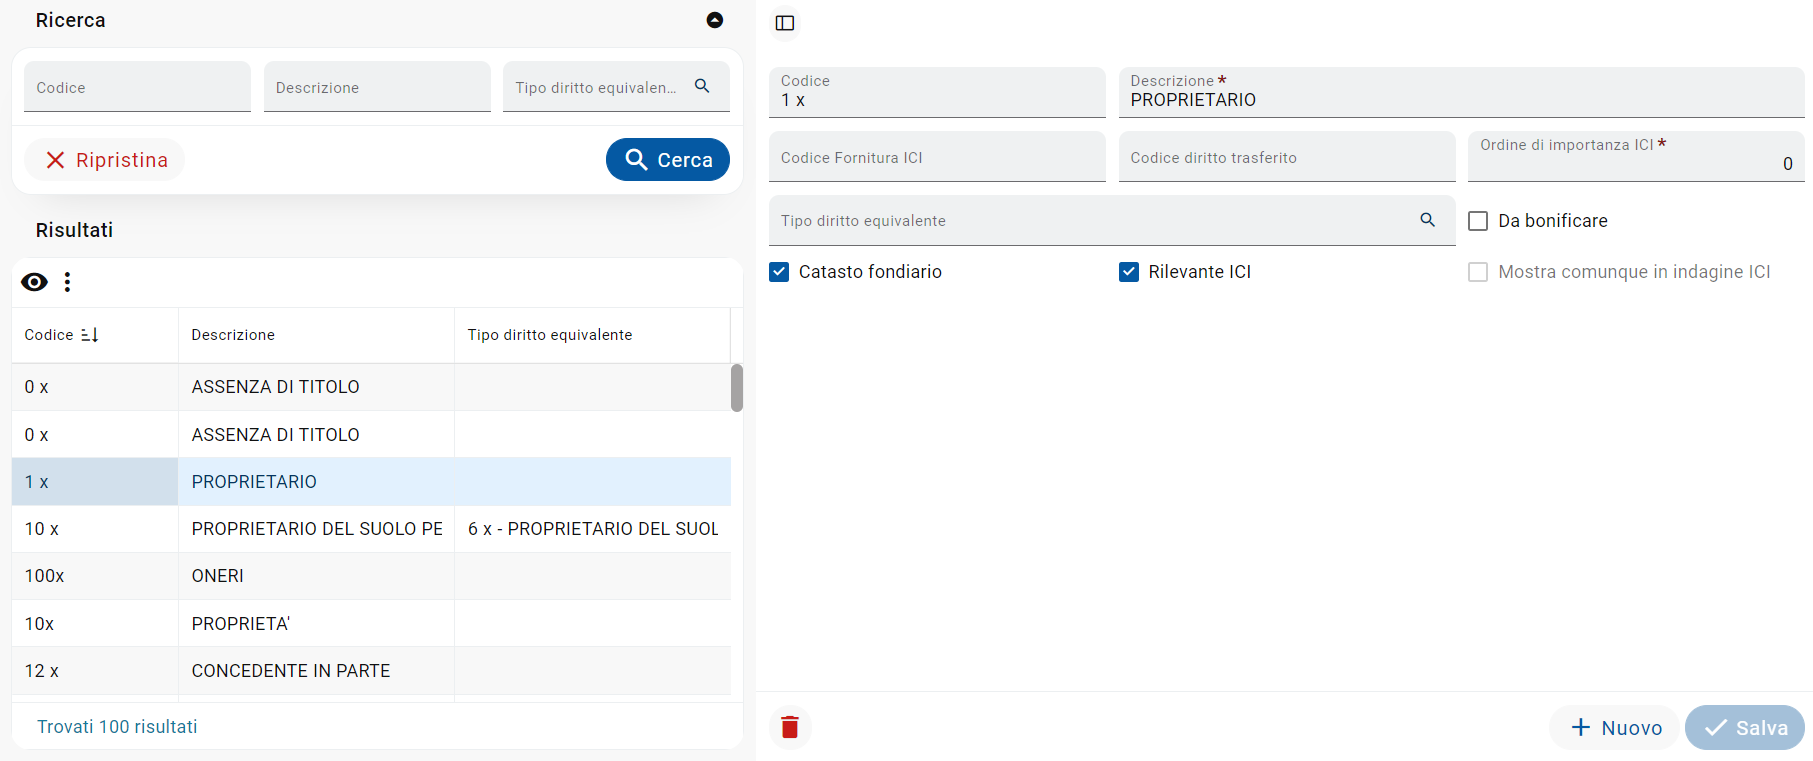Select the ONERI row in results
This screenshot has height=761, width=1813.
pyautogui.click(x=371, y=576)
